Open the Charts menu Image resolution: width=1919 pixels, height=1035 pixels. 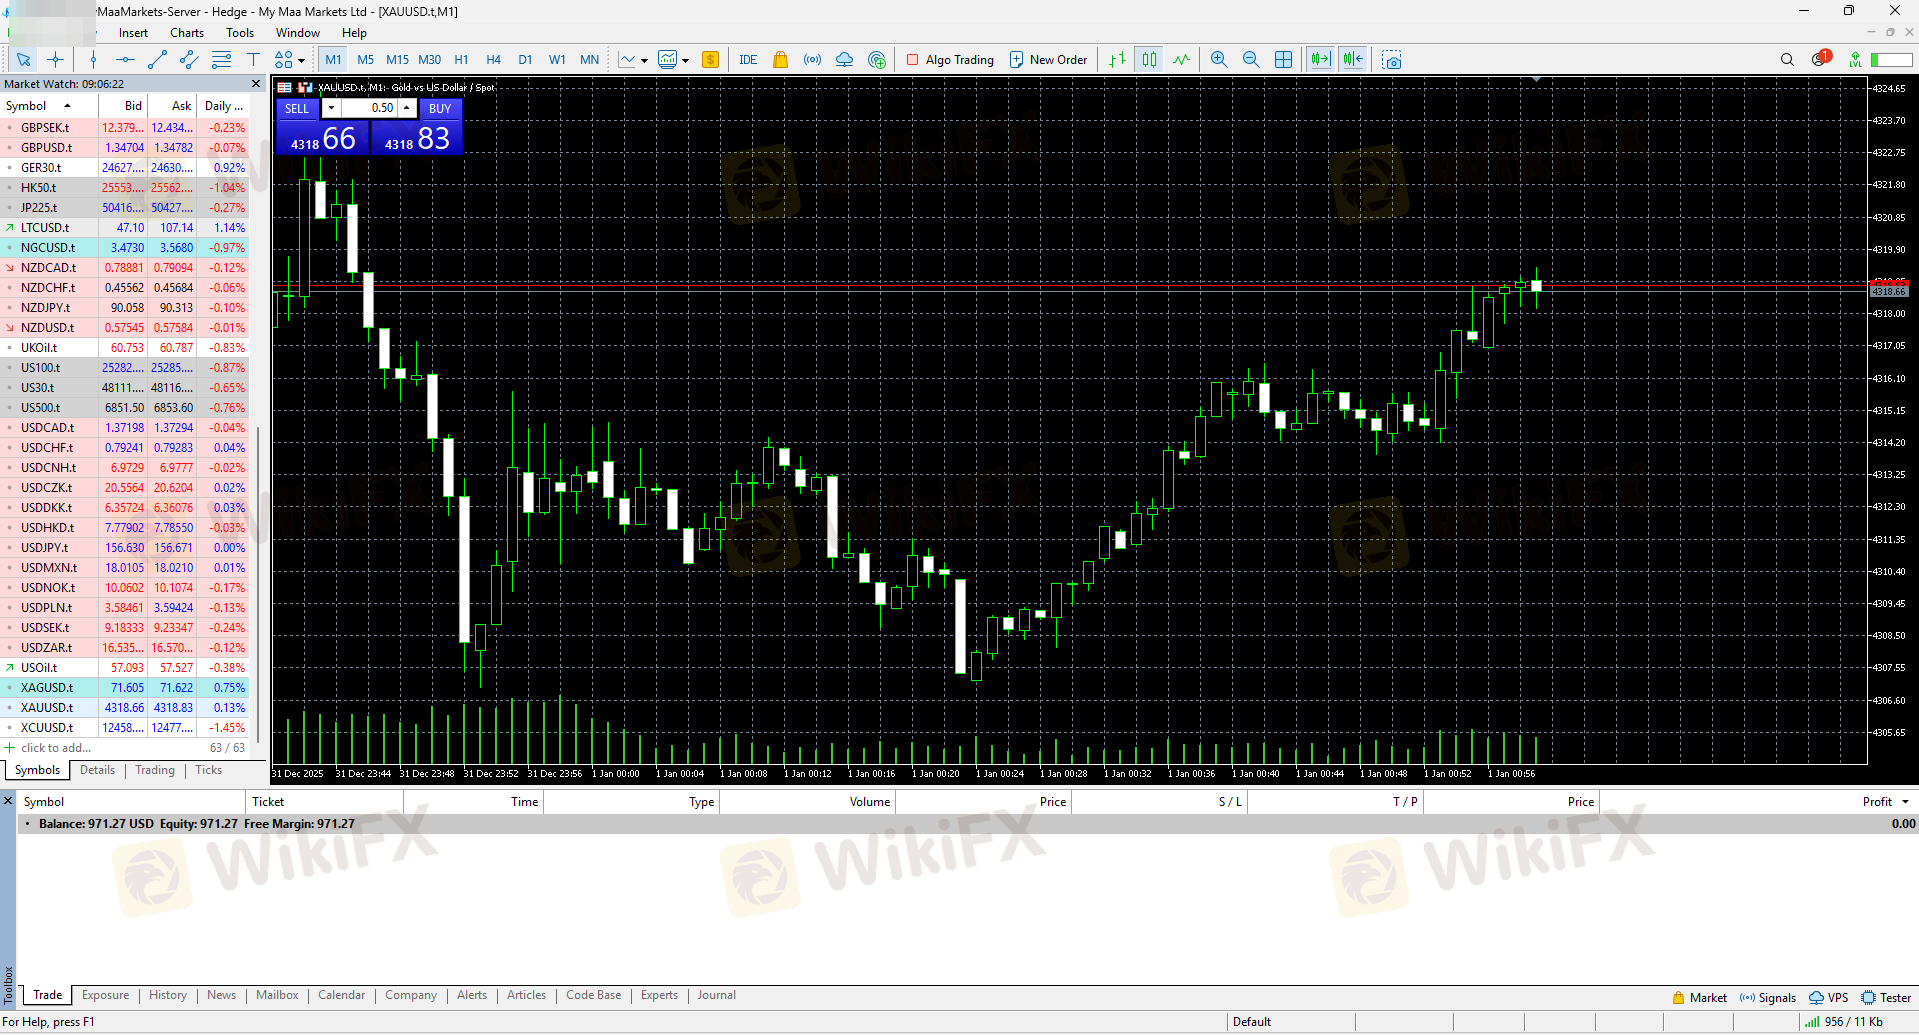(x=187, y=33)
